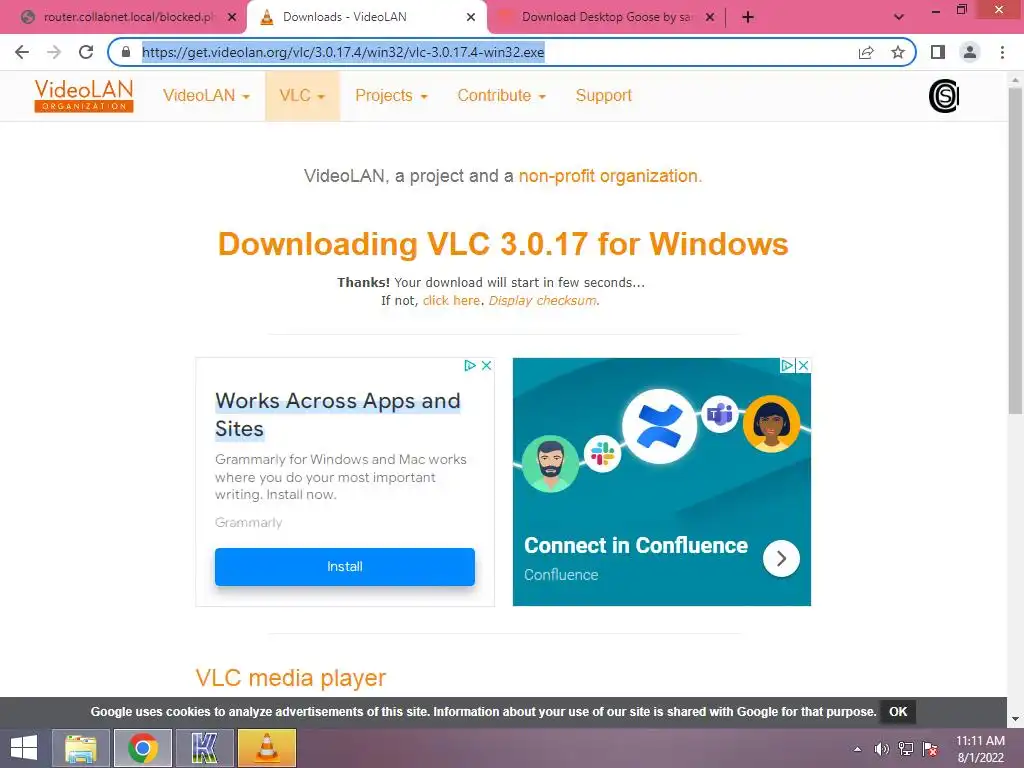Reload the VideoLAN download page

click(86, 52)
